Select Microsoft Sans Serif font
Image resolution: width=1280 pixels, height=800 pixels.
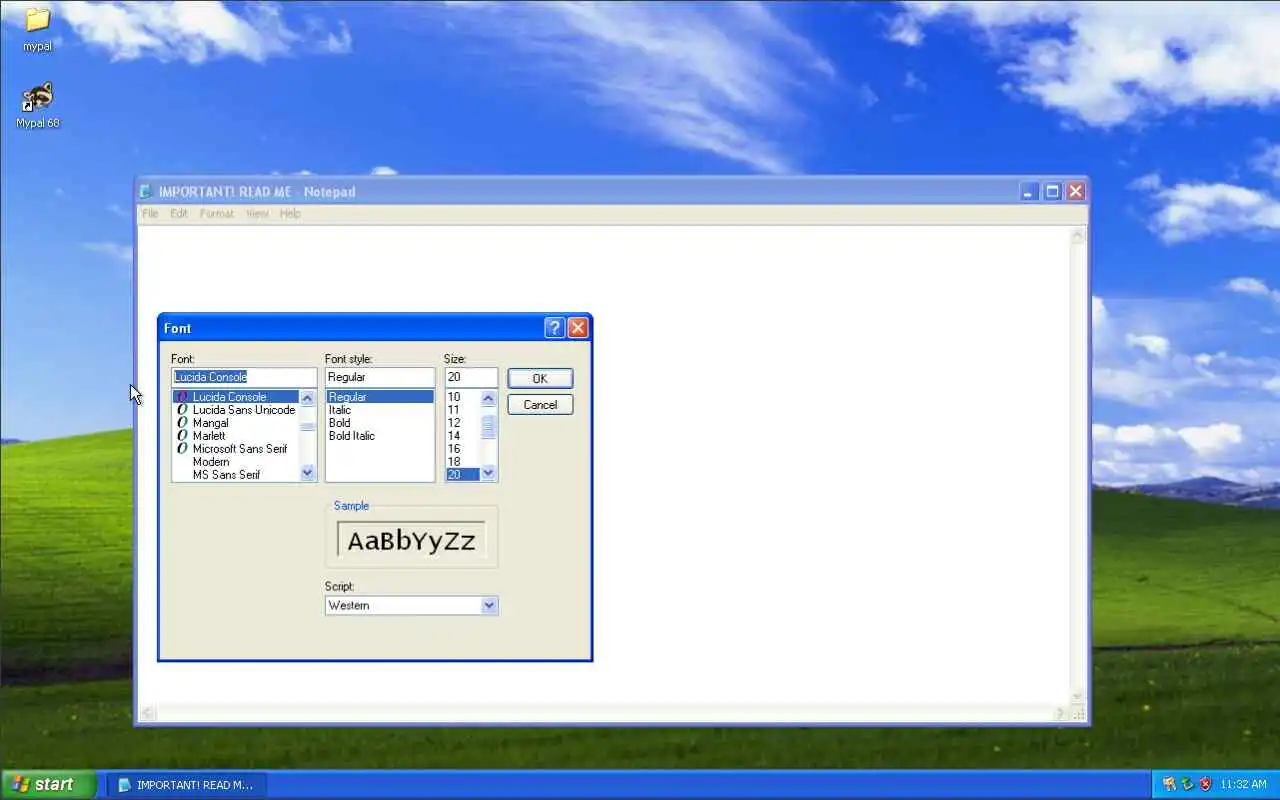(236, 449)
